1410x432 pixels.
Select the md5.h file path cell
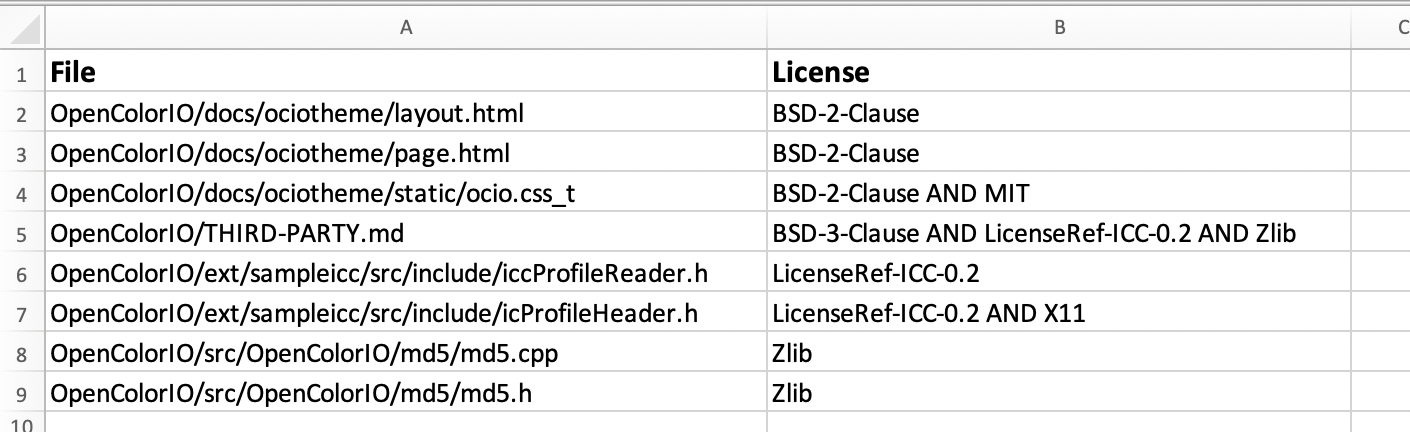(406, 394)
